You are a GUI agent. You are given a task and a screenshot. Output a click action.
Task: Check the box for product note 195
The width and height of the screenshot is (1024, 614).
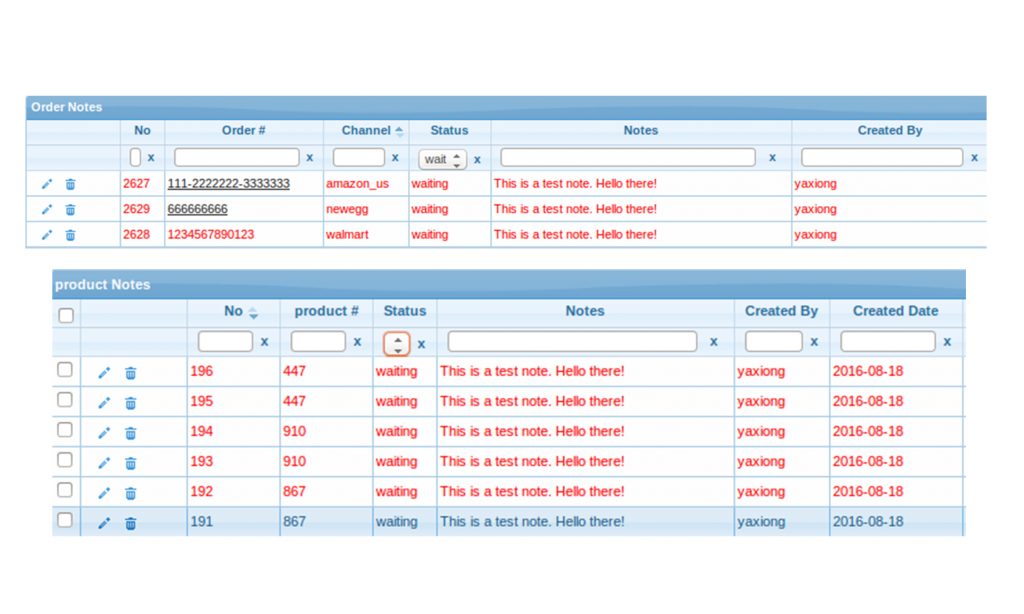(x=65, y=400)
